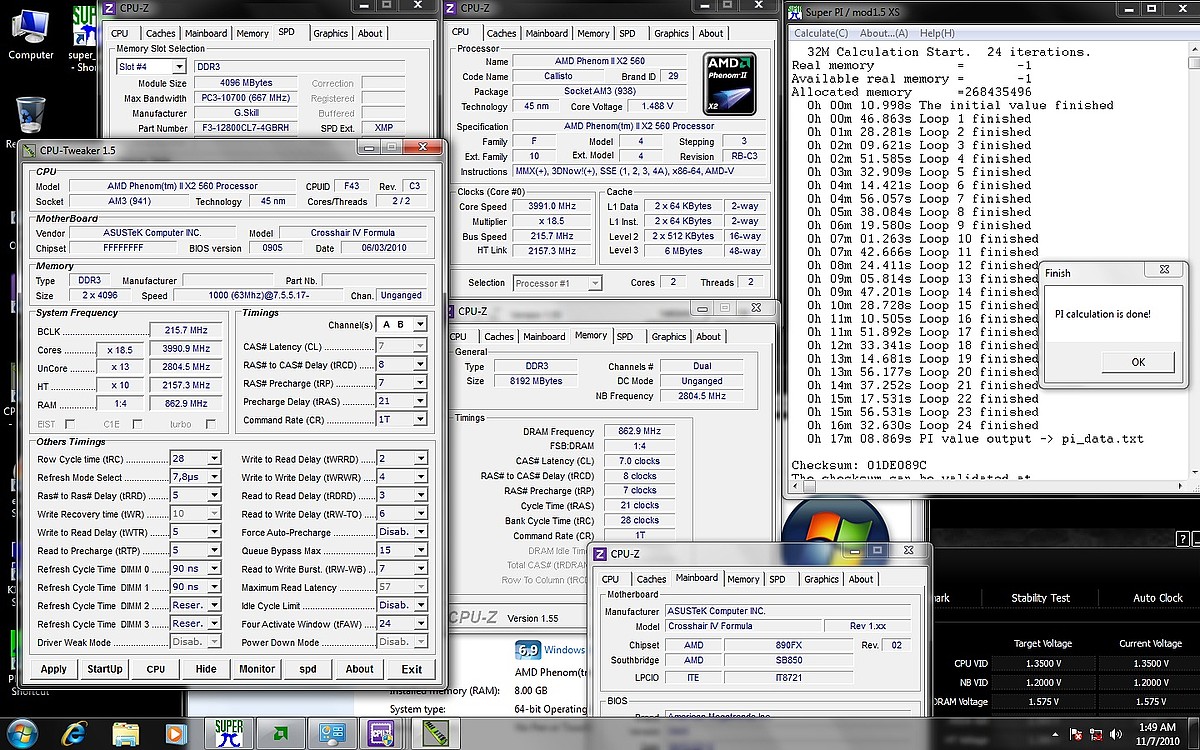Click the Core Speed 3991.0 MHz value

(x=551, y=207)
